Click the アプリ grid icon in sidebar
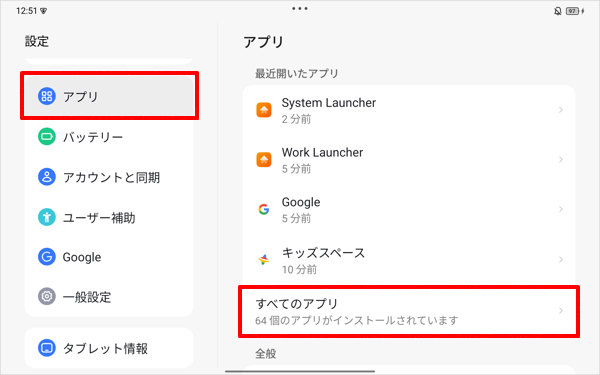 pos(47,96)
